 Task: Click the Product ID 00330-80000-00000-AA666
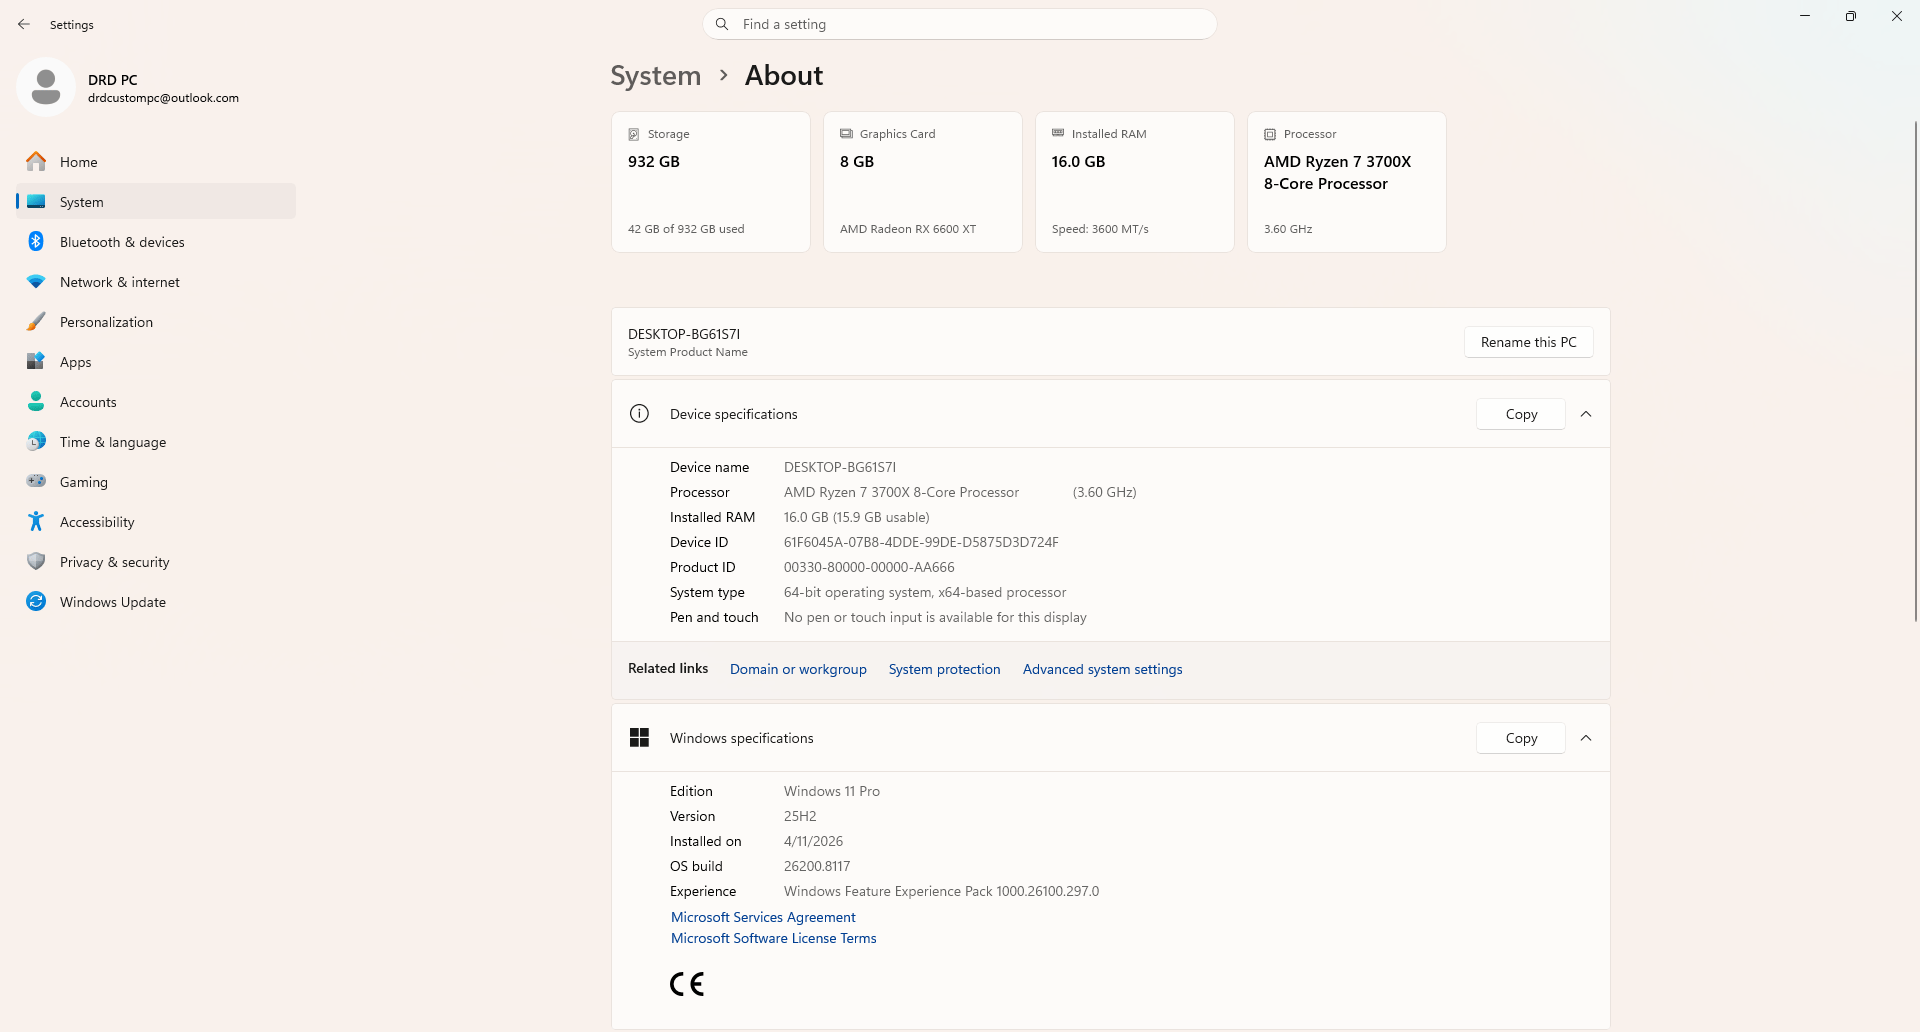pyautogui.click(x=869, y=567)
